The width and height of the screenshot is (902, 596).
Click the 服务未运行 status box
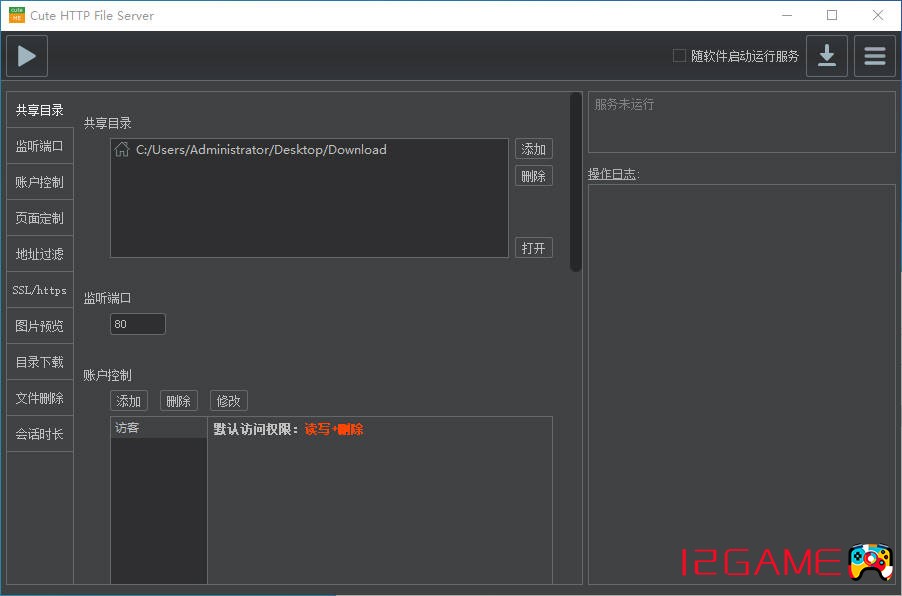[x=742, y=122]
